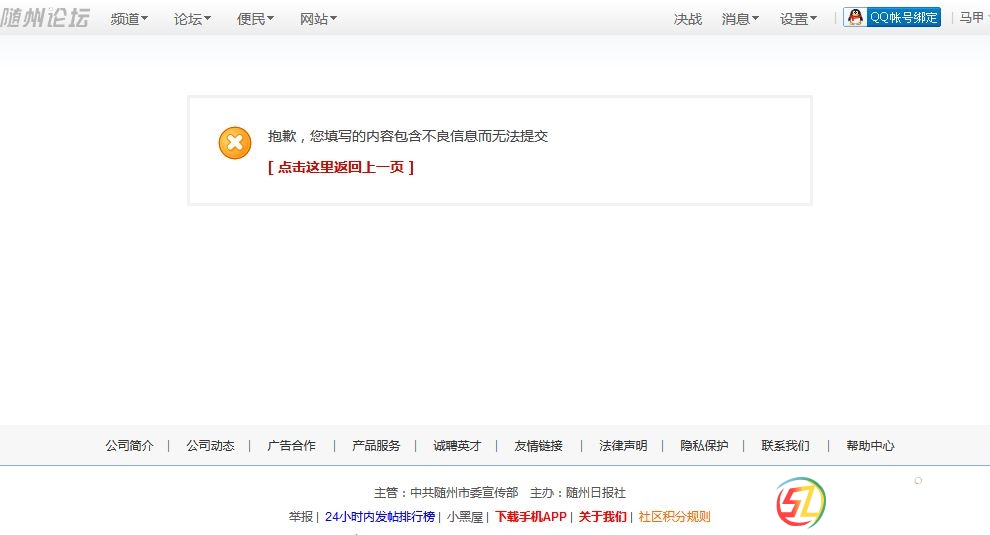Expand the 设置 menu
990x535 pixels.
click(798, 19)
